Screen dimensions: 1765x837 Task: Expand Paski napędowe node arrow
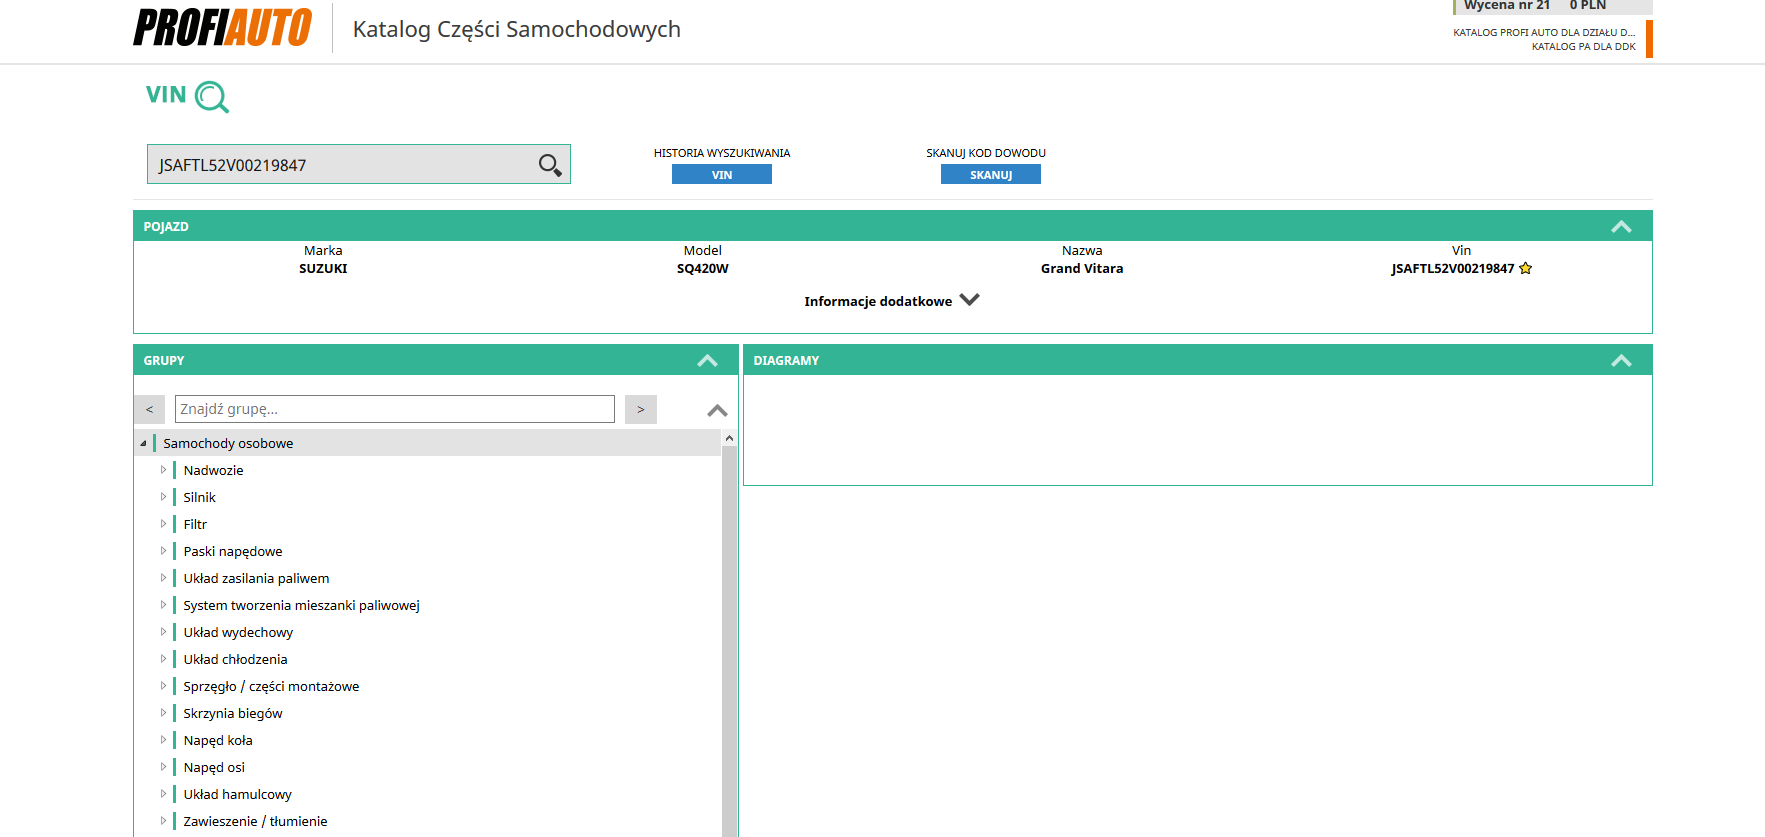tap(163, 551)
